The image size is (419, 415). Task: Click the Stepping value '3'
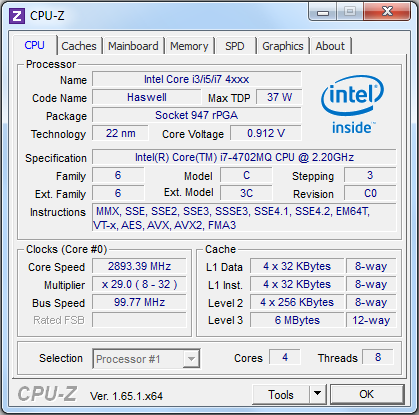370,175
